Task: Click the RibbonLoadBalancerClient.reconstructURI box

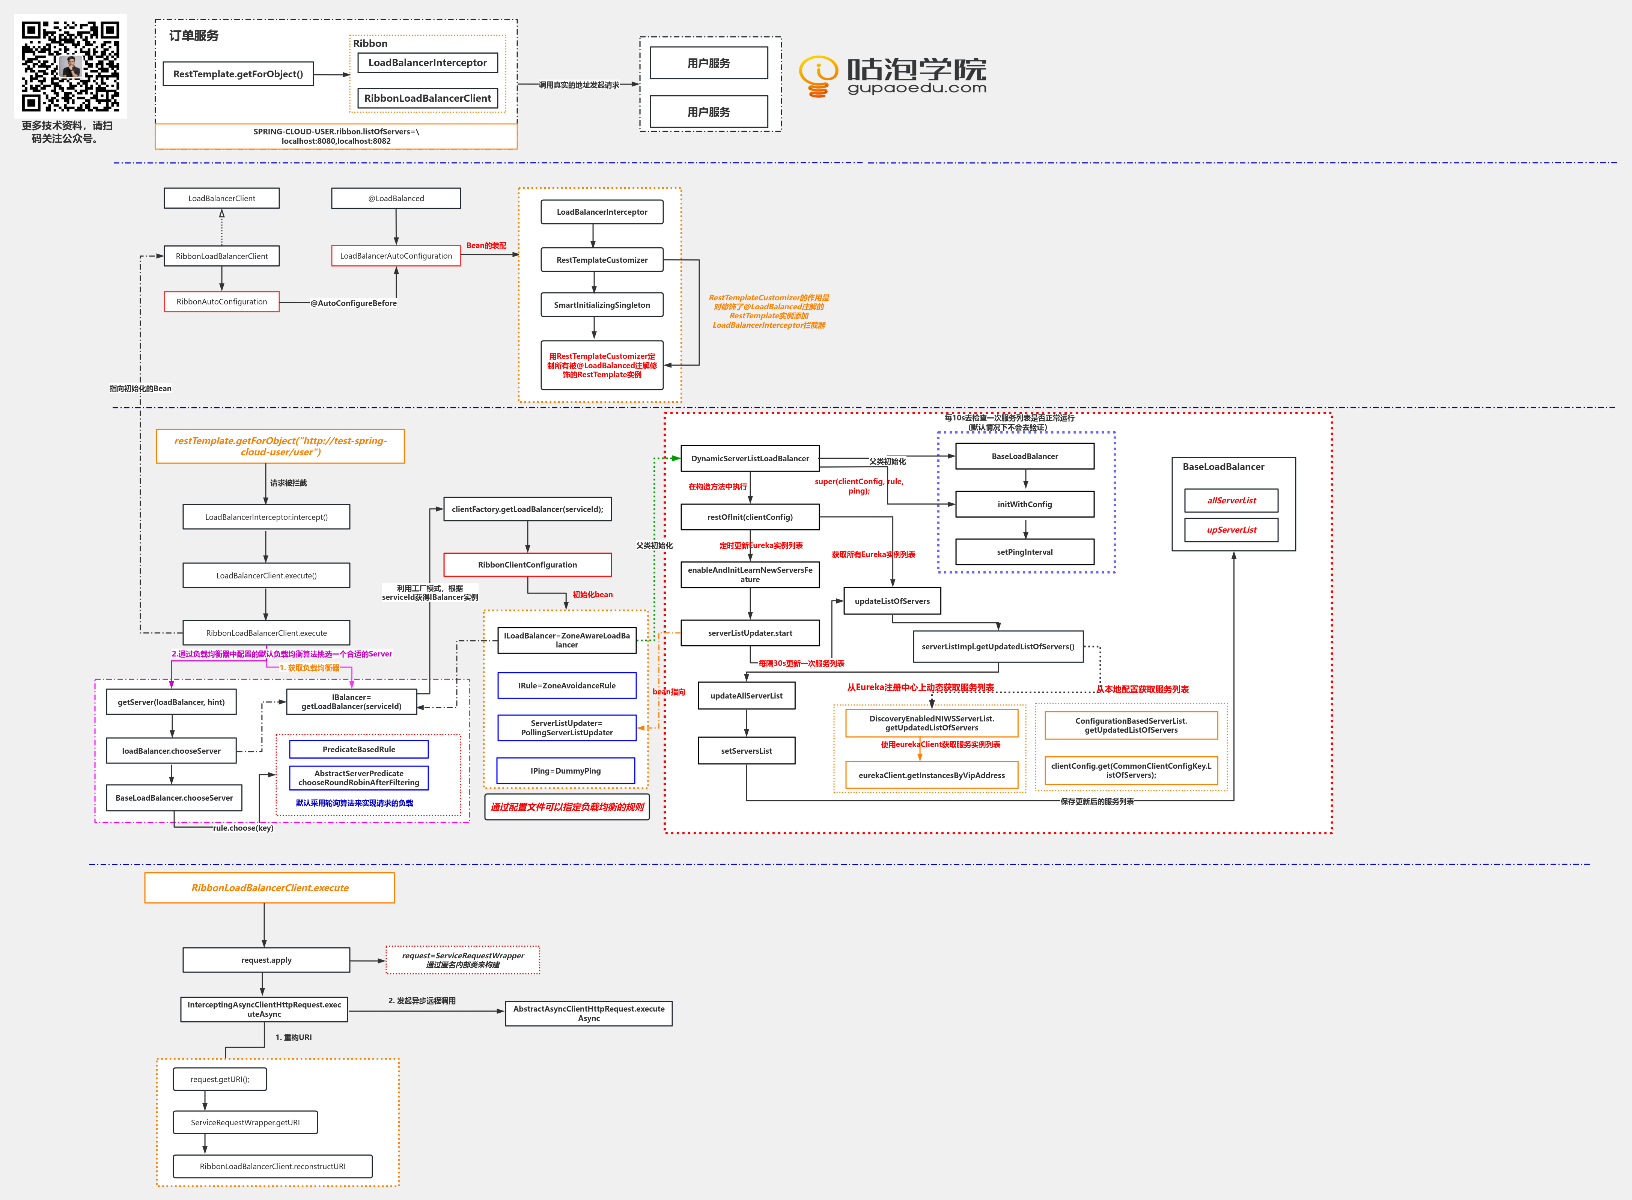Action: [273, 1166]
